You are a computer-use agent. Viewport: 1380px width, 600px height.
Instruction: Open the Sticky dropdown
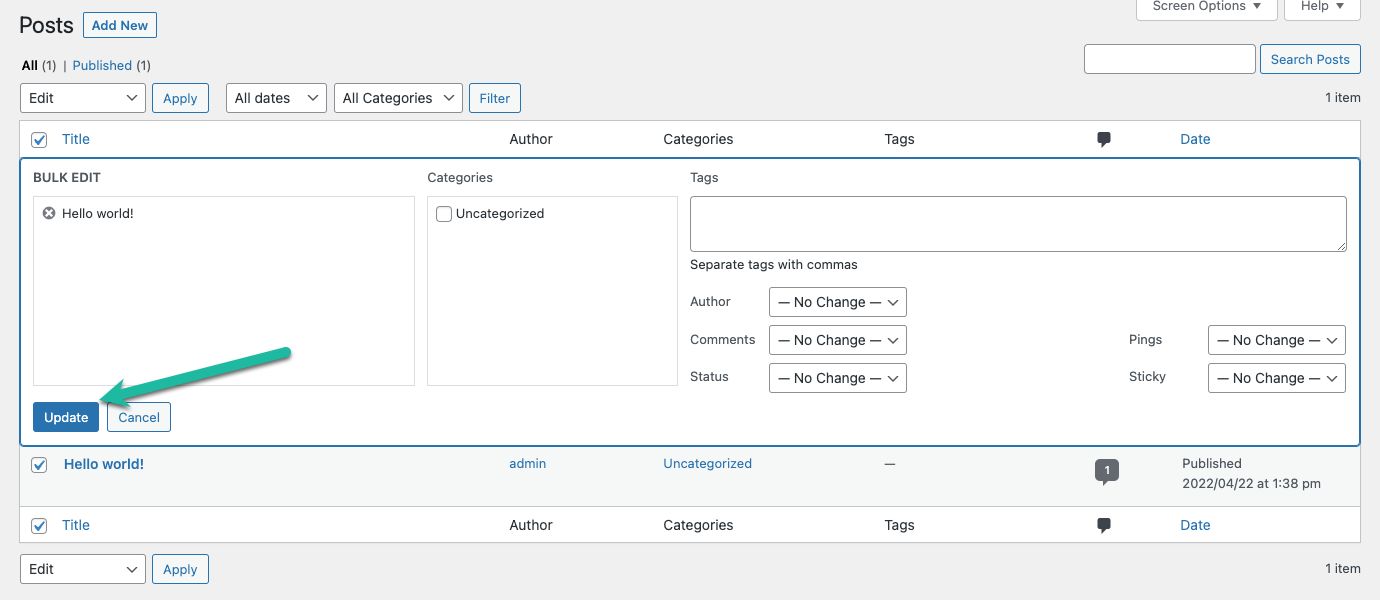point(1276,378)
